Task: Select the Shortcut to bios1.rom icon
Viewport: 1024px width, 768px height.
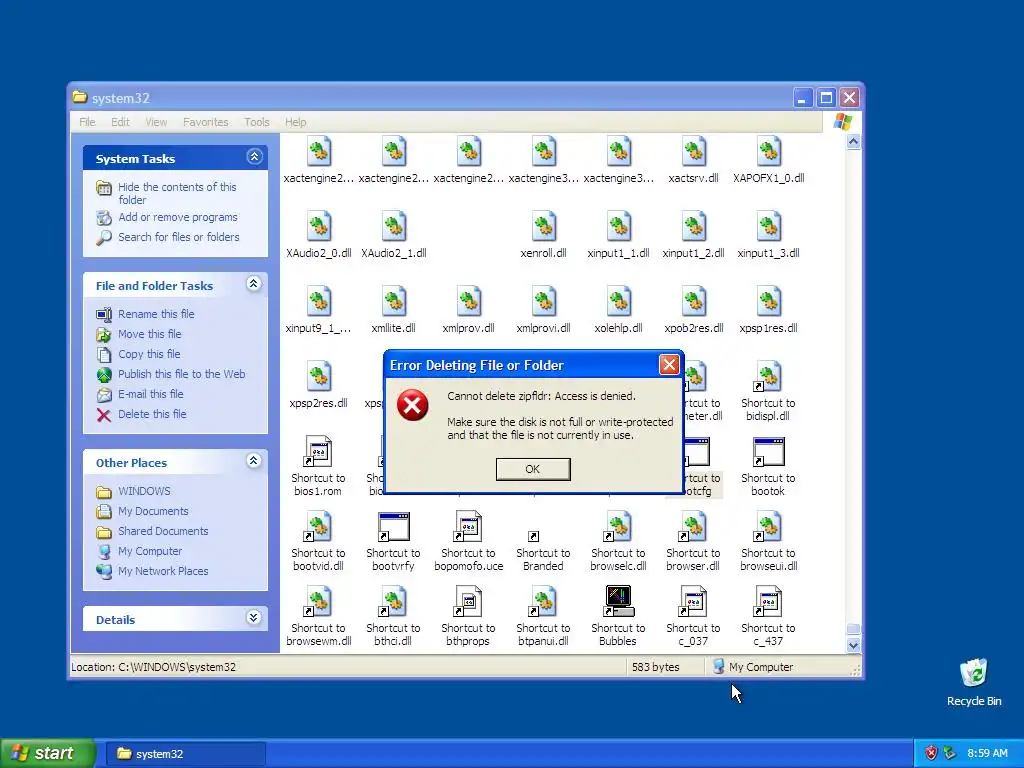Action: click(x=319, y=452)
